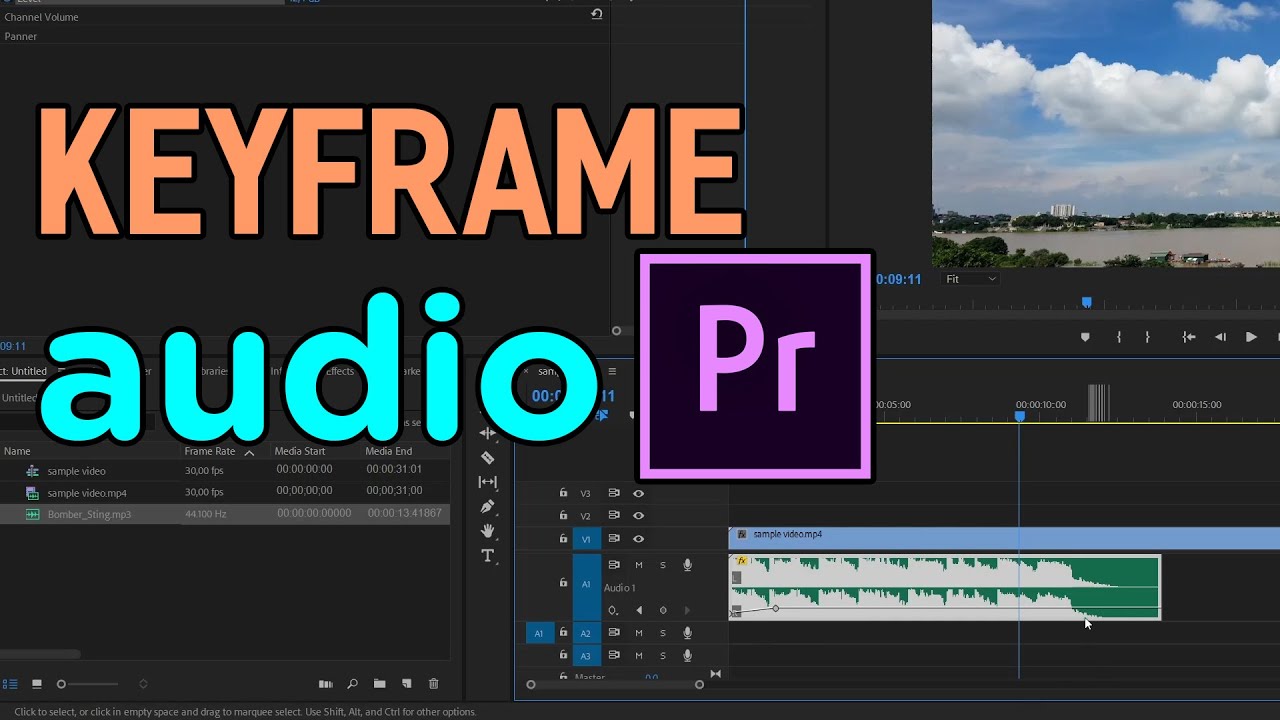Open the Project: Untitled tab
This screenshot has width=1280, height=720.
24,371
